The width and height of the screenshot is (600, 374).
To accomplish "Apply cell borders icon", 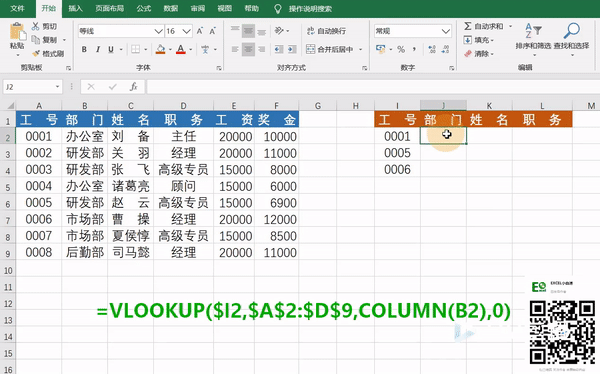I will [x=135, y=49].
